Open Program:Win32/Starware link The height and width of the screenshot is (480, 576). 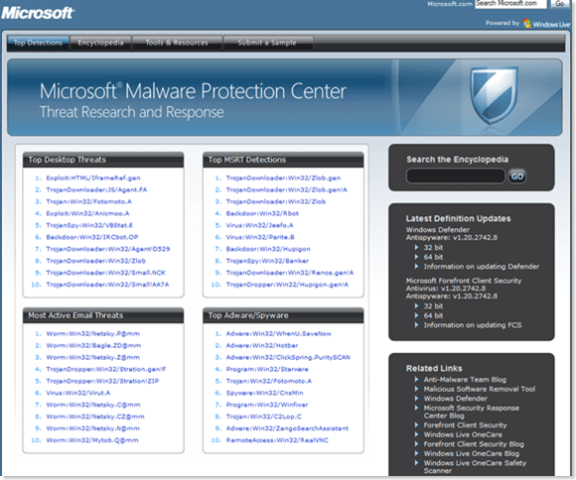coord(267,369)
